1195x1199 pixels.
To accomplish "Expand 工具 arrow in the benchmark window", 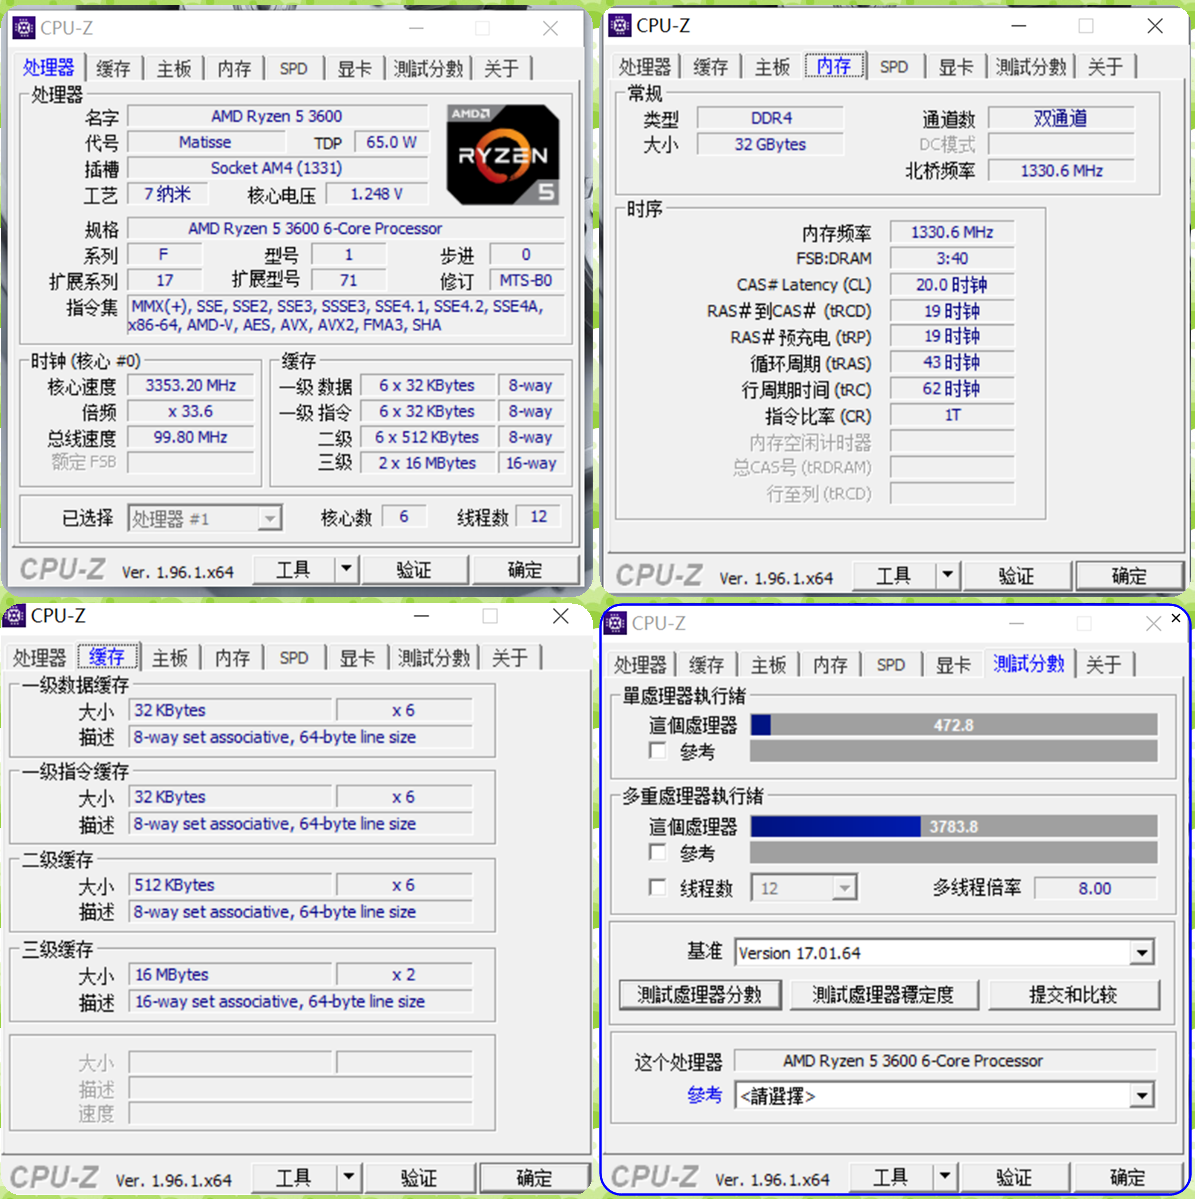I will click(x=946, y=1175).
